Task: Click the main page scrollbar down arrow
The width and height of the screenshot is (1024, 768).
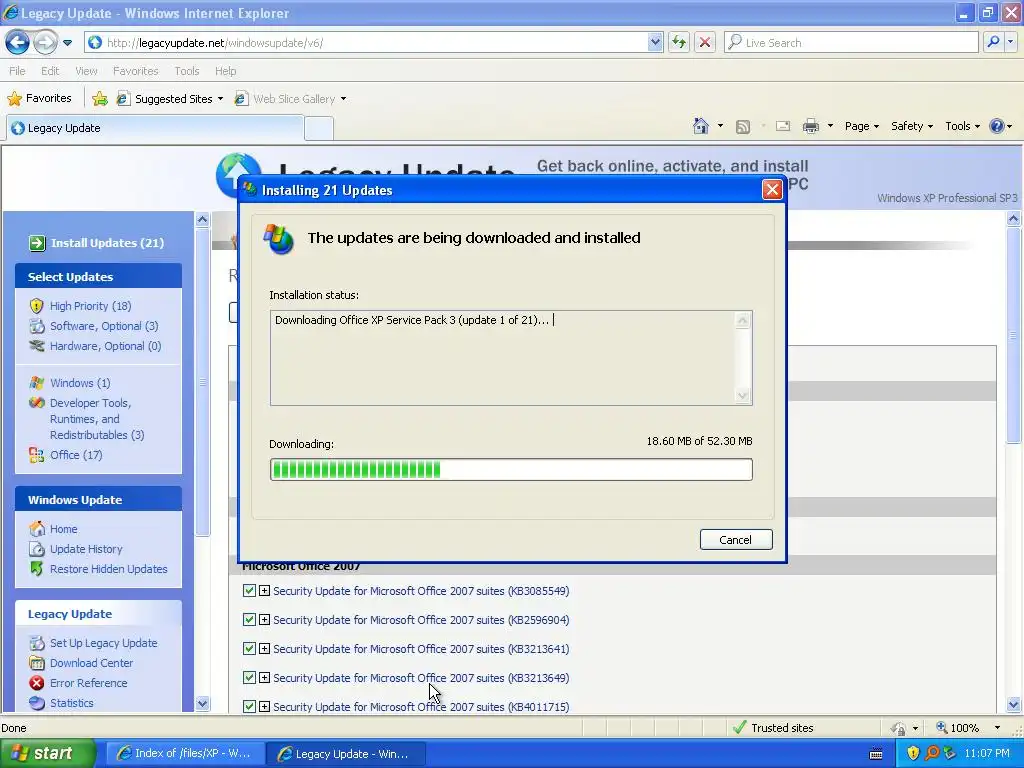Action: coord(1014,704)
